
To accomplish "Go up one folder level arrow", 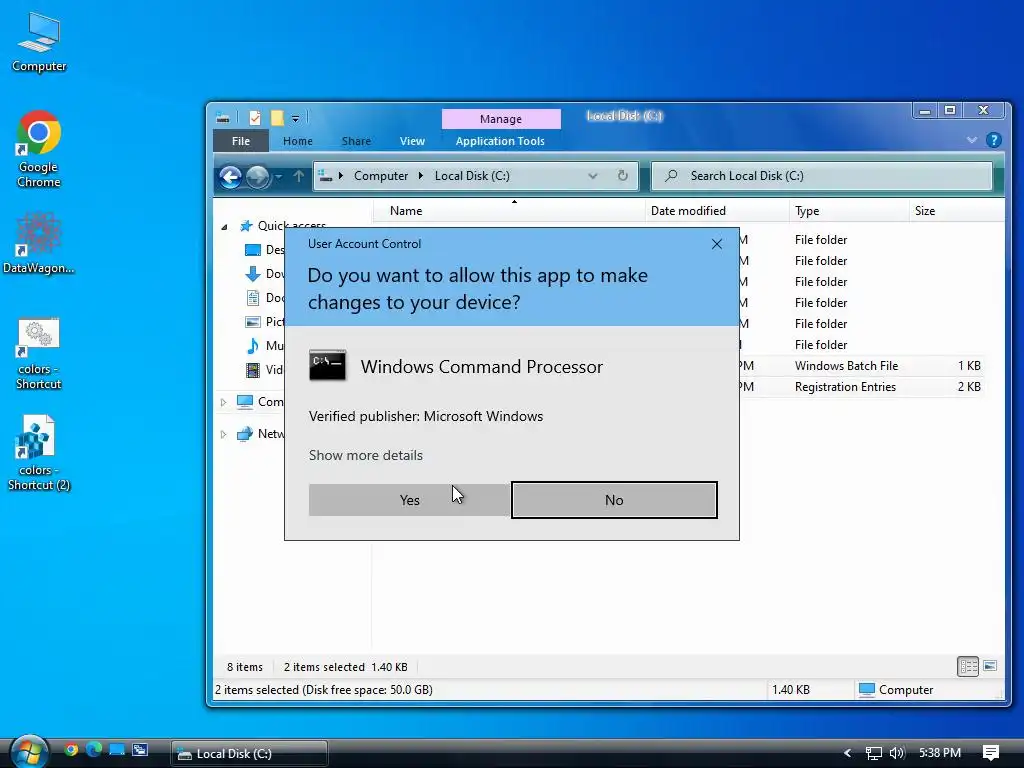I will tap(298, 176).
